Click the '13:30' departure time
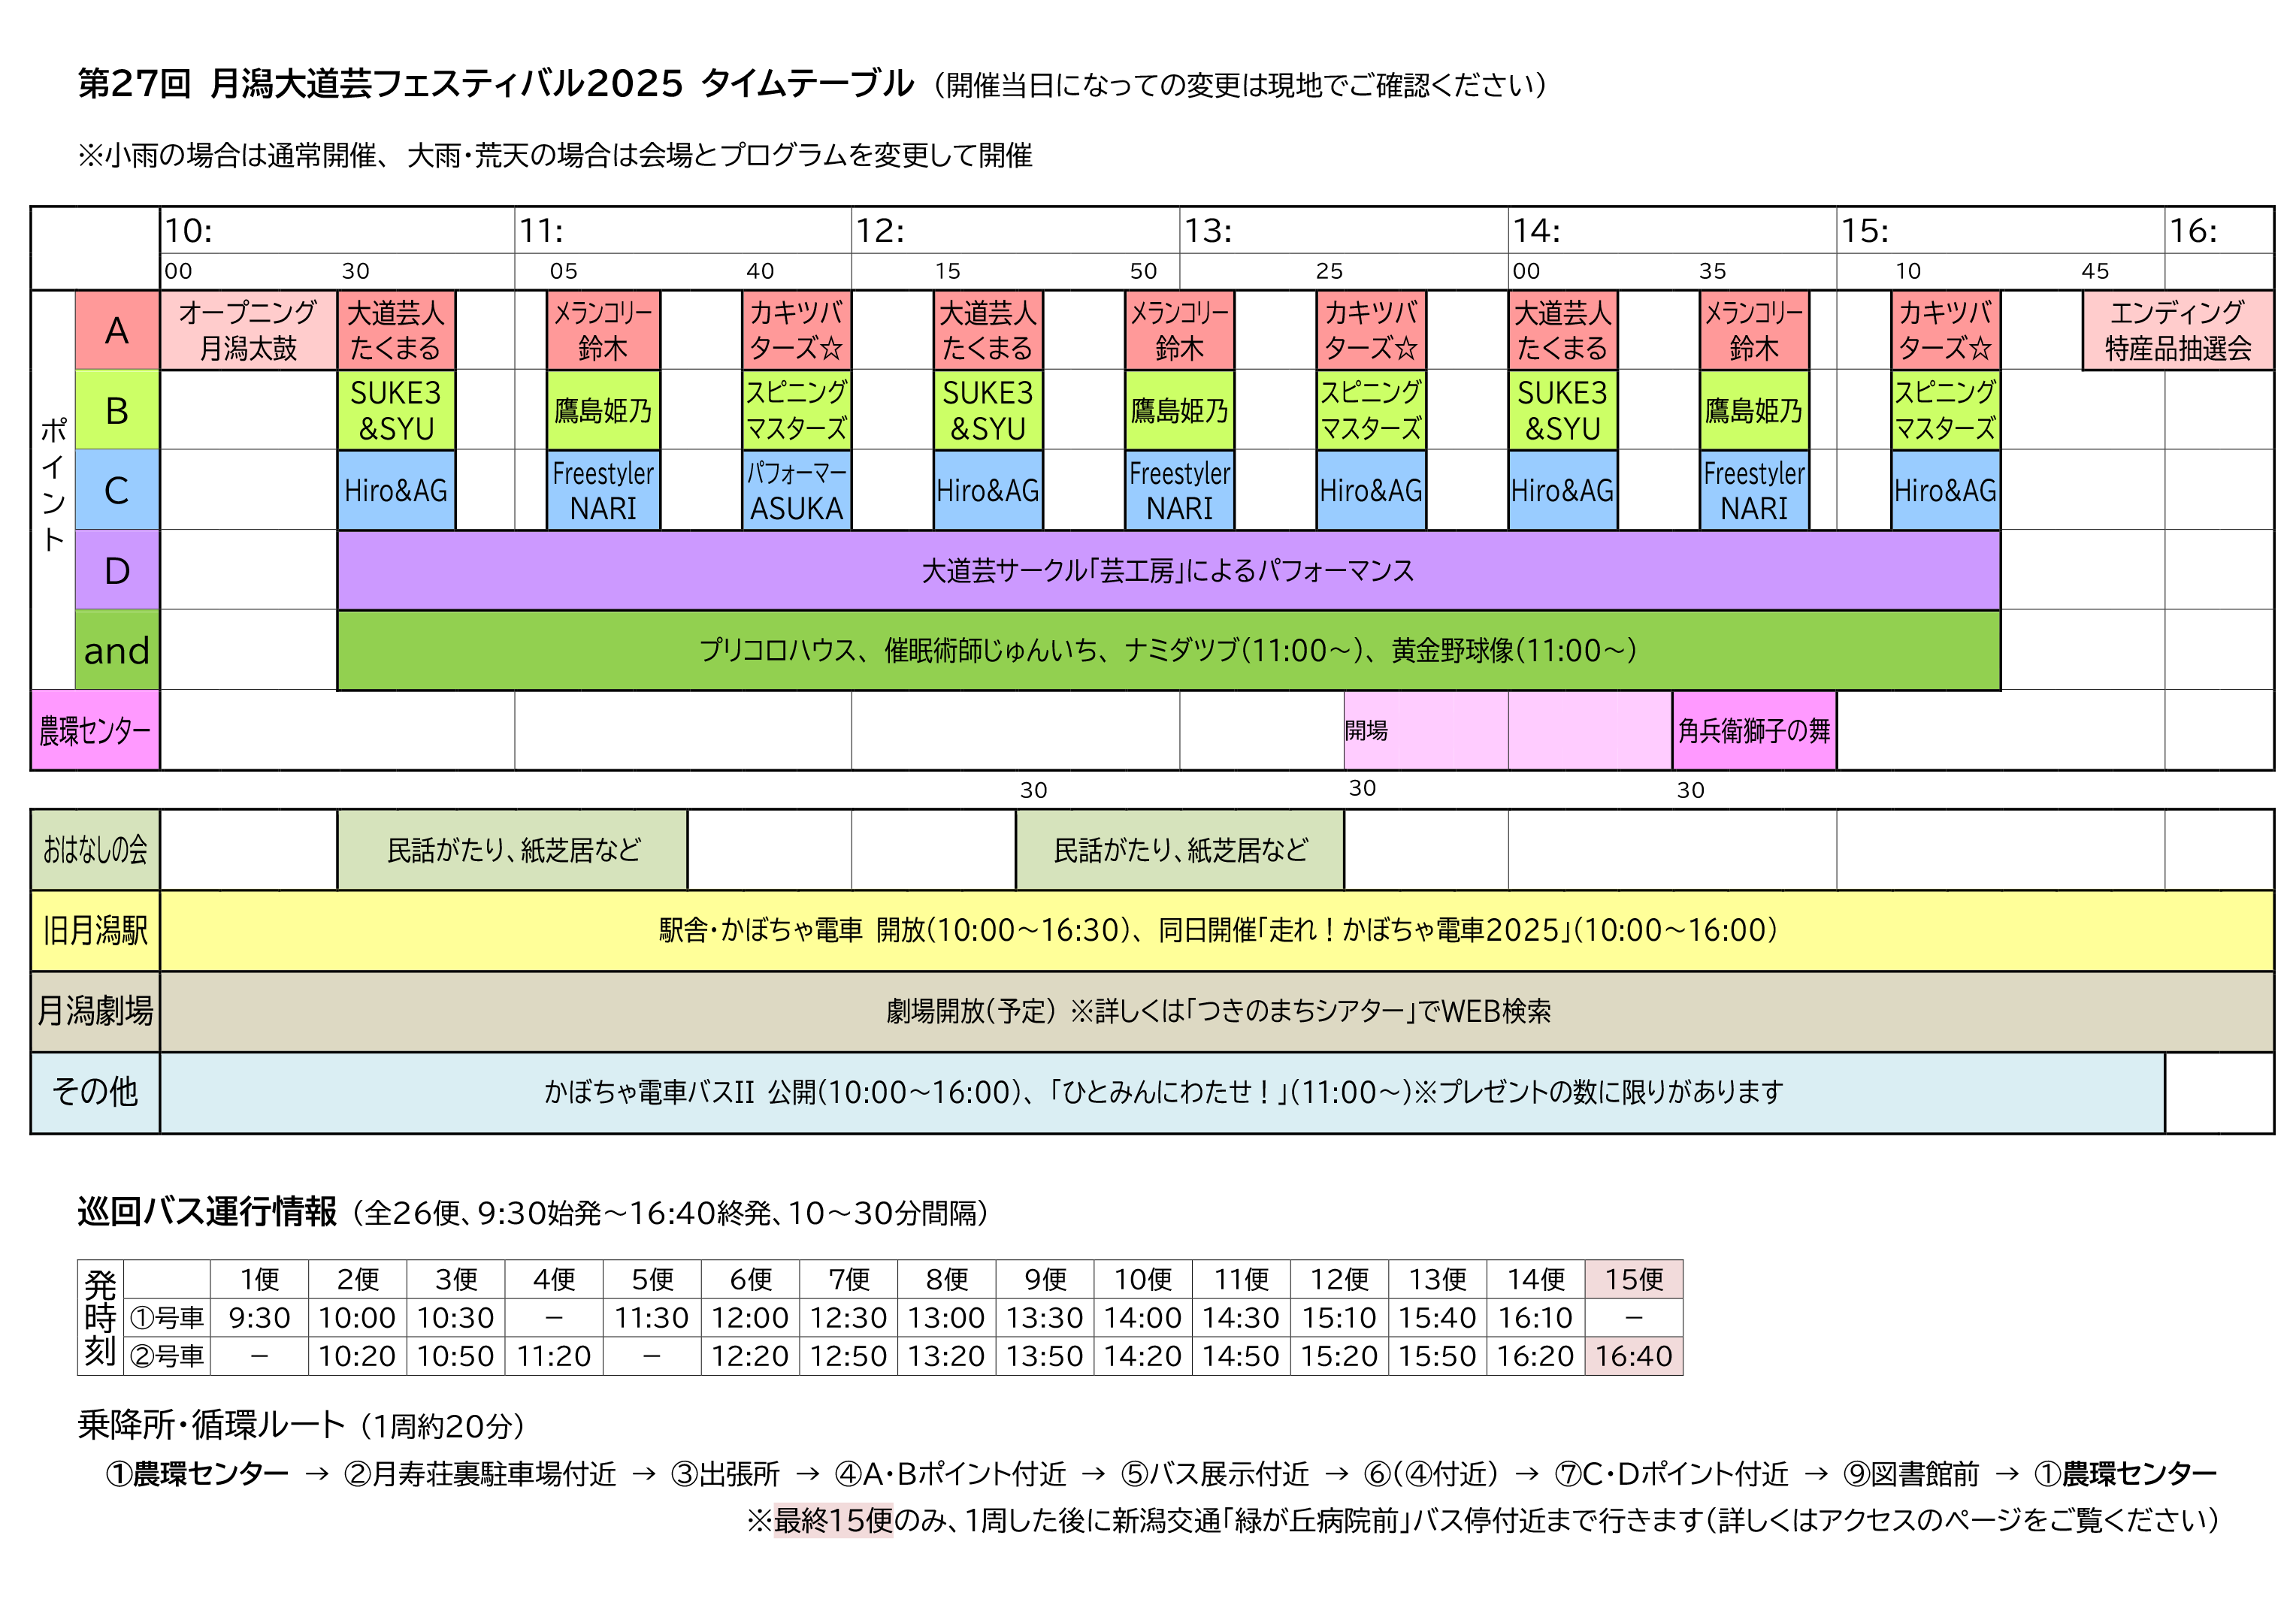Screen dimensions: 2296x1623 pyautogui.click(x=1045, y=1318)
